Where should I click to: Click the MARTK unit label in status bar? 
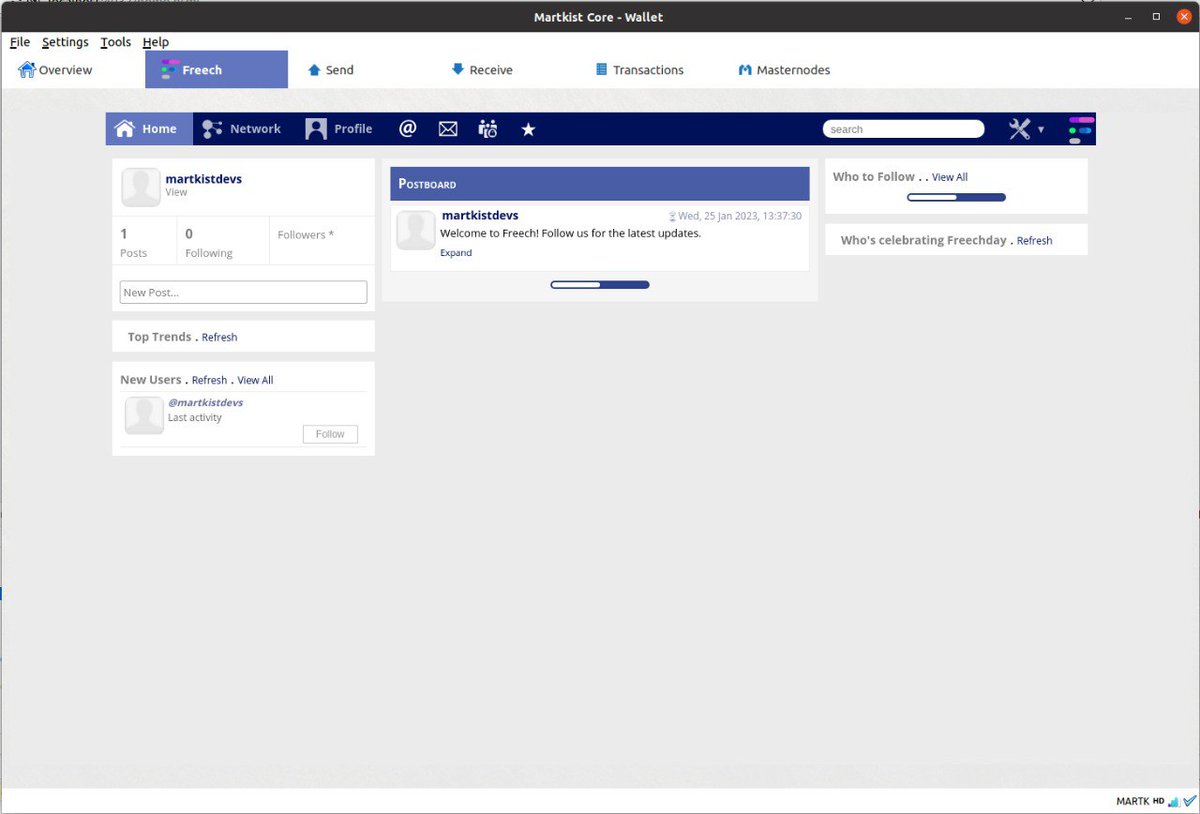click(1133, 801)
